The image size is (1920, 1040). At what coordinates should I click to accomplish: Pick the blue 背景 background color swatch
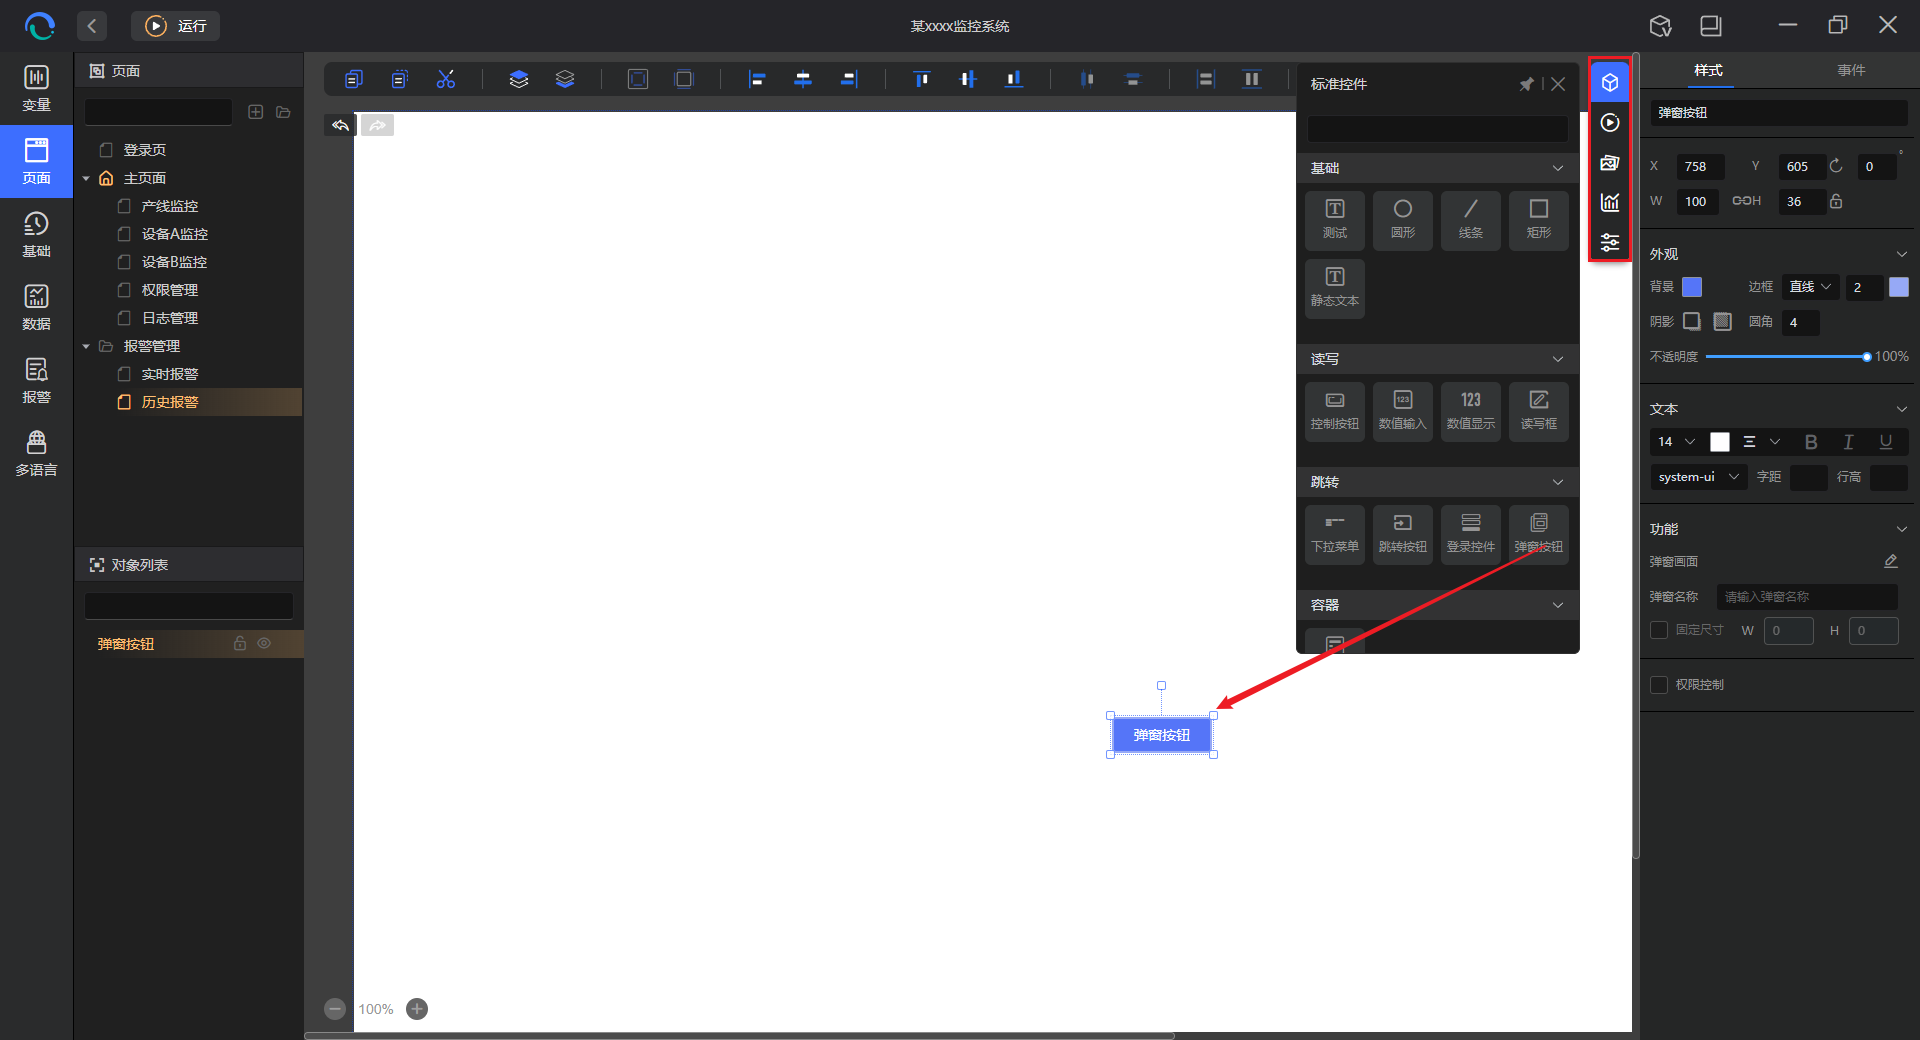pos(1692,287)
